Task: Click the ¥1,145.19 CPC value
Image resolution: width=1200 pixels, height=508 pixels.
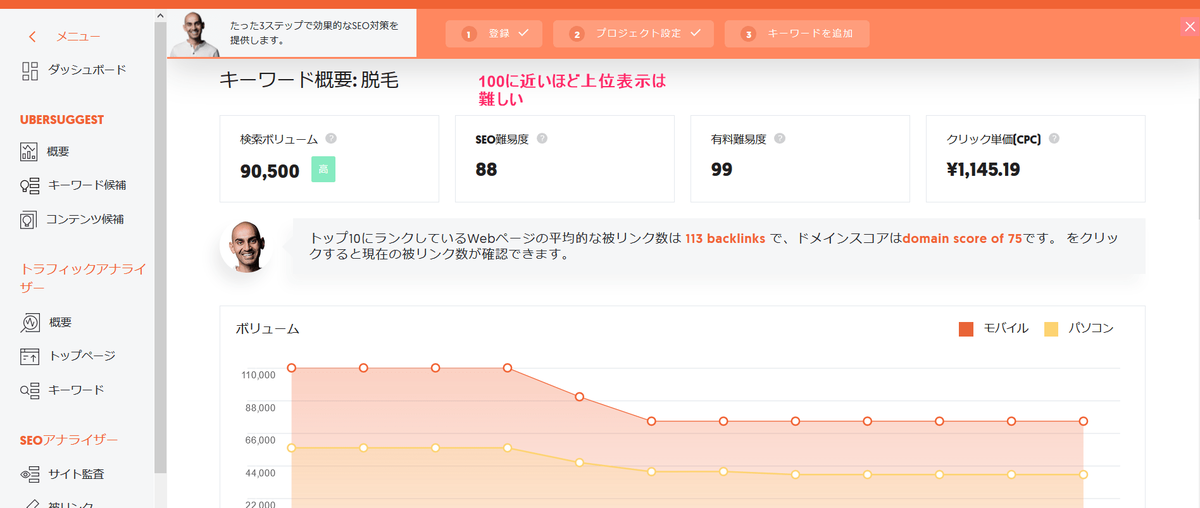Action: point(983,170)
